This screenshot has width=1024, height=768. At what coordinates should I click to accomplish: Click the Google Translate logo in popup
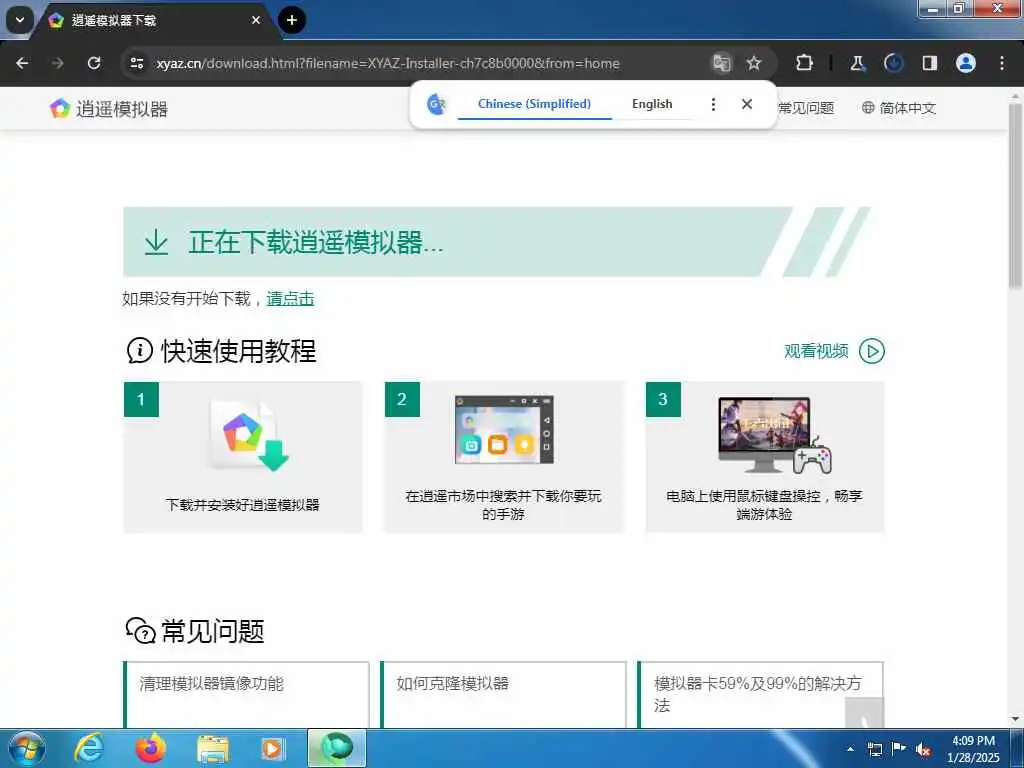tap(436, 104)
